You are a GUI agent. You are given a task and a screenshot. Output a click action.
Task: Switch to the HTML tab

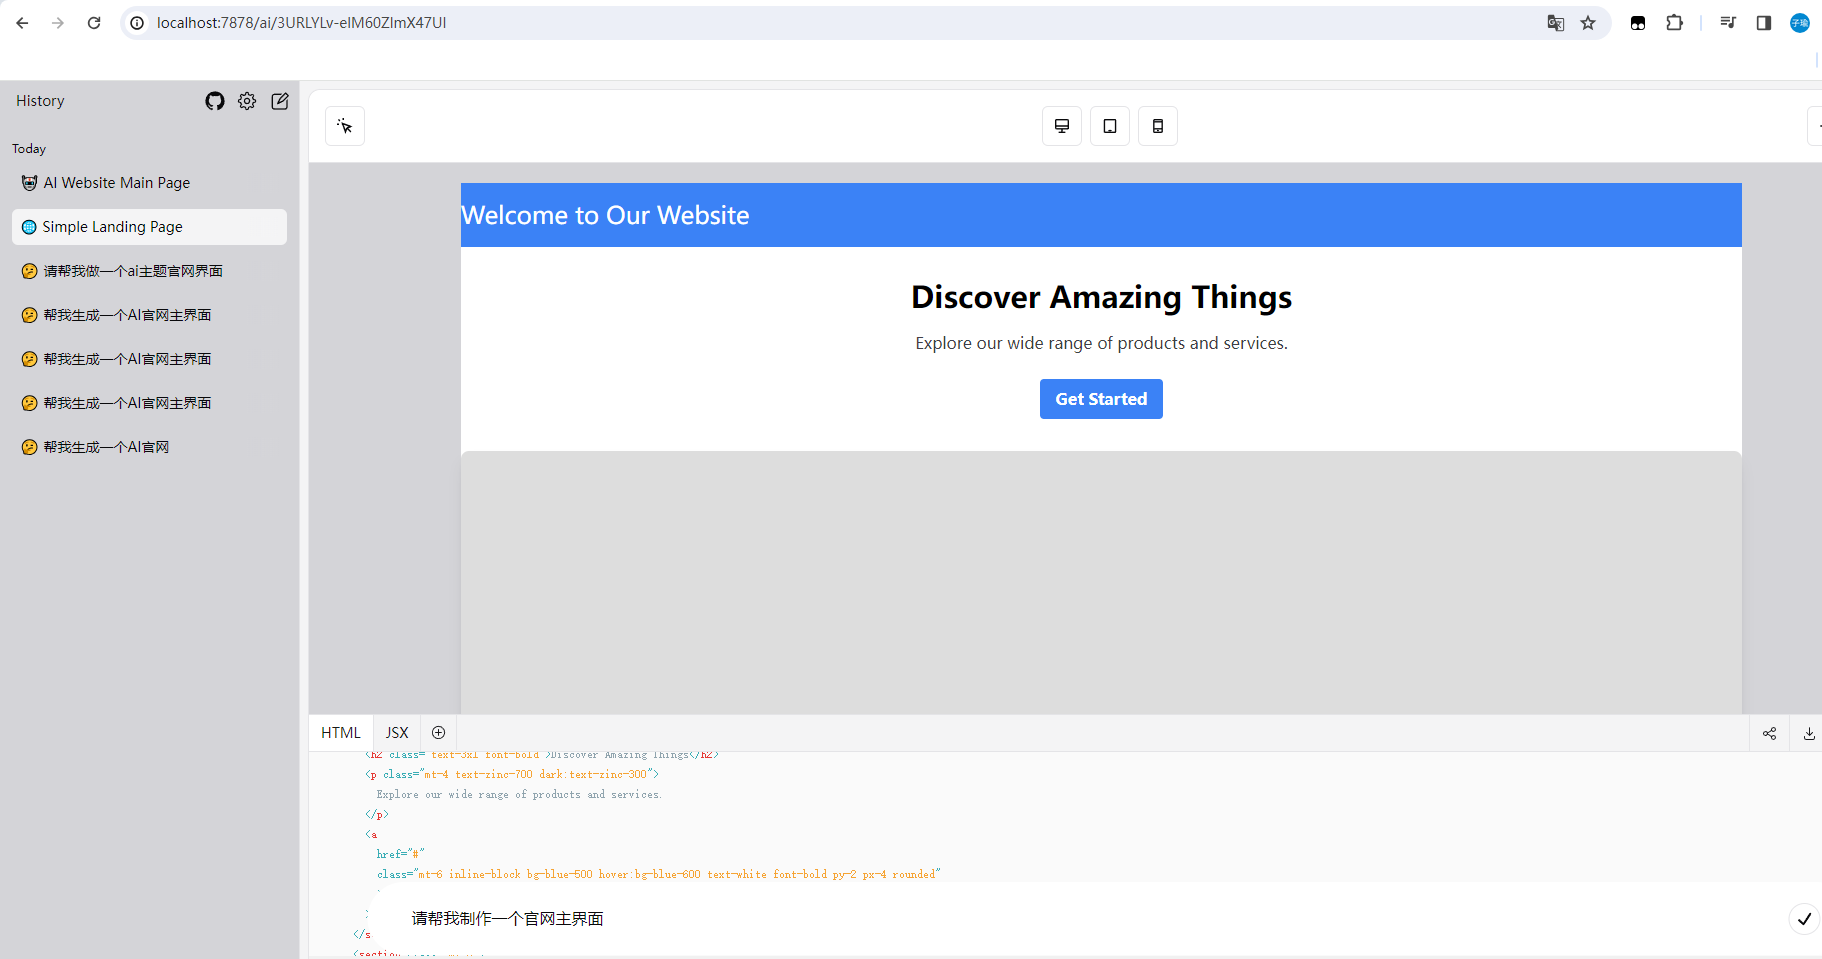pyautogui.click(x=341, y=733)
